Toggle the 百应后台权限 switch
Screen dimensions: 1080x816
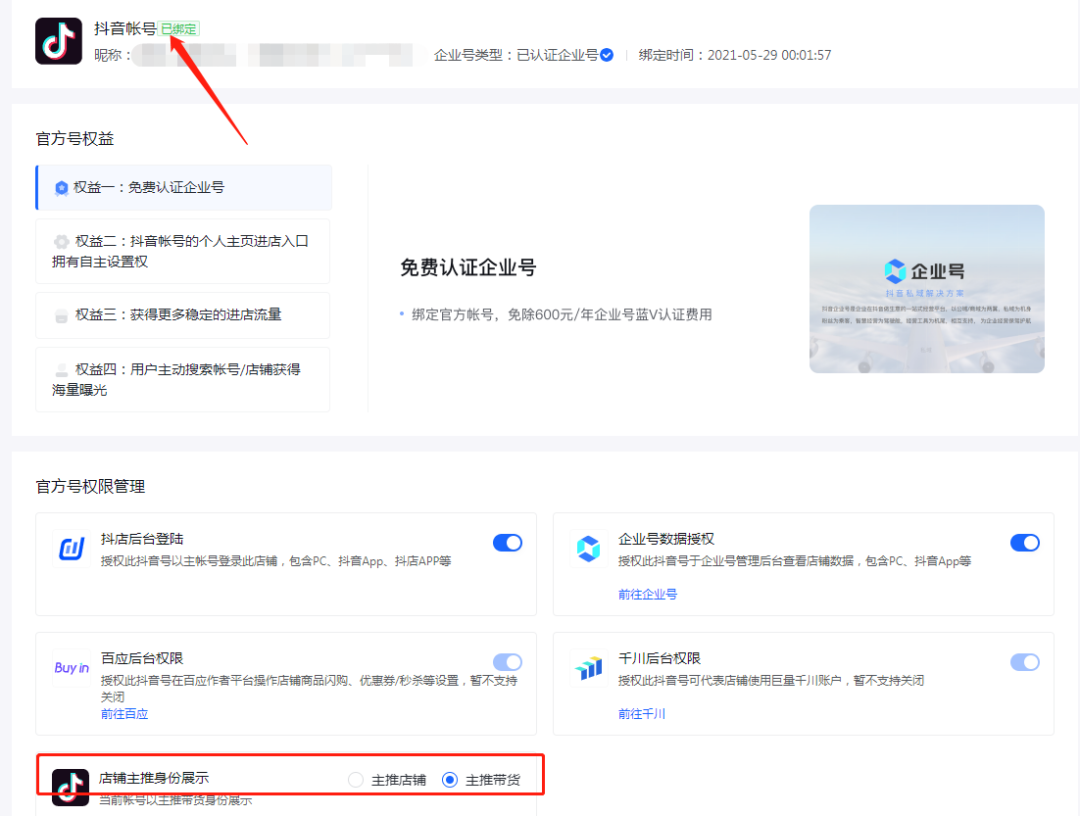point(508,662)
